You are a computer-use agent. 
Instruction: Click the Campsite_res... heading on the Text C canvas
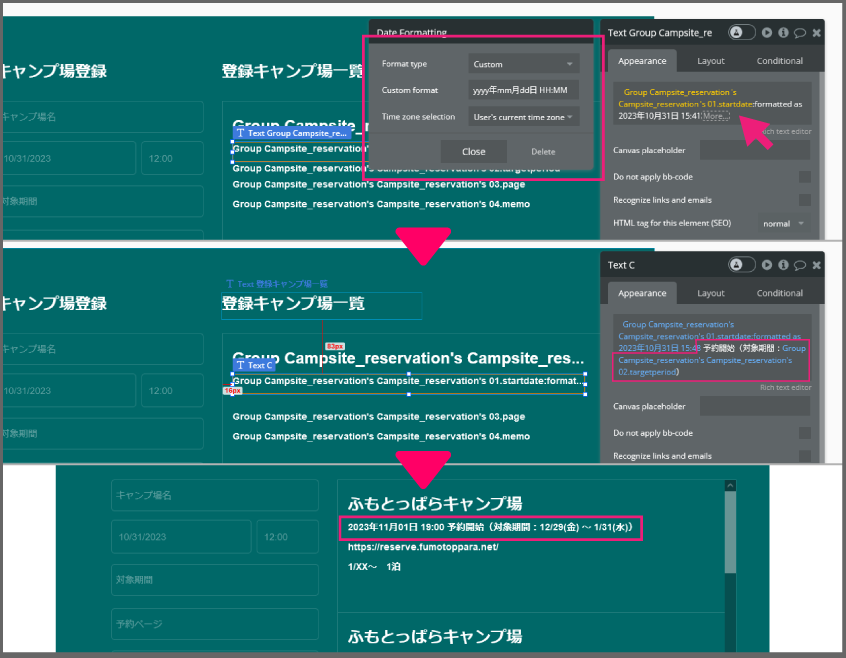point(408,358)
